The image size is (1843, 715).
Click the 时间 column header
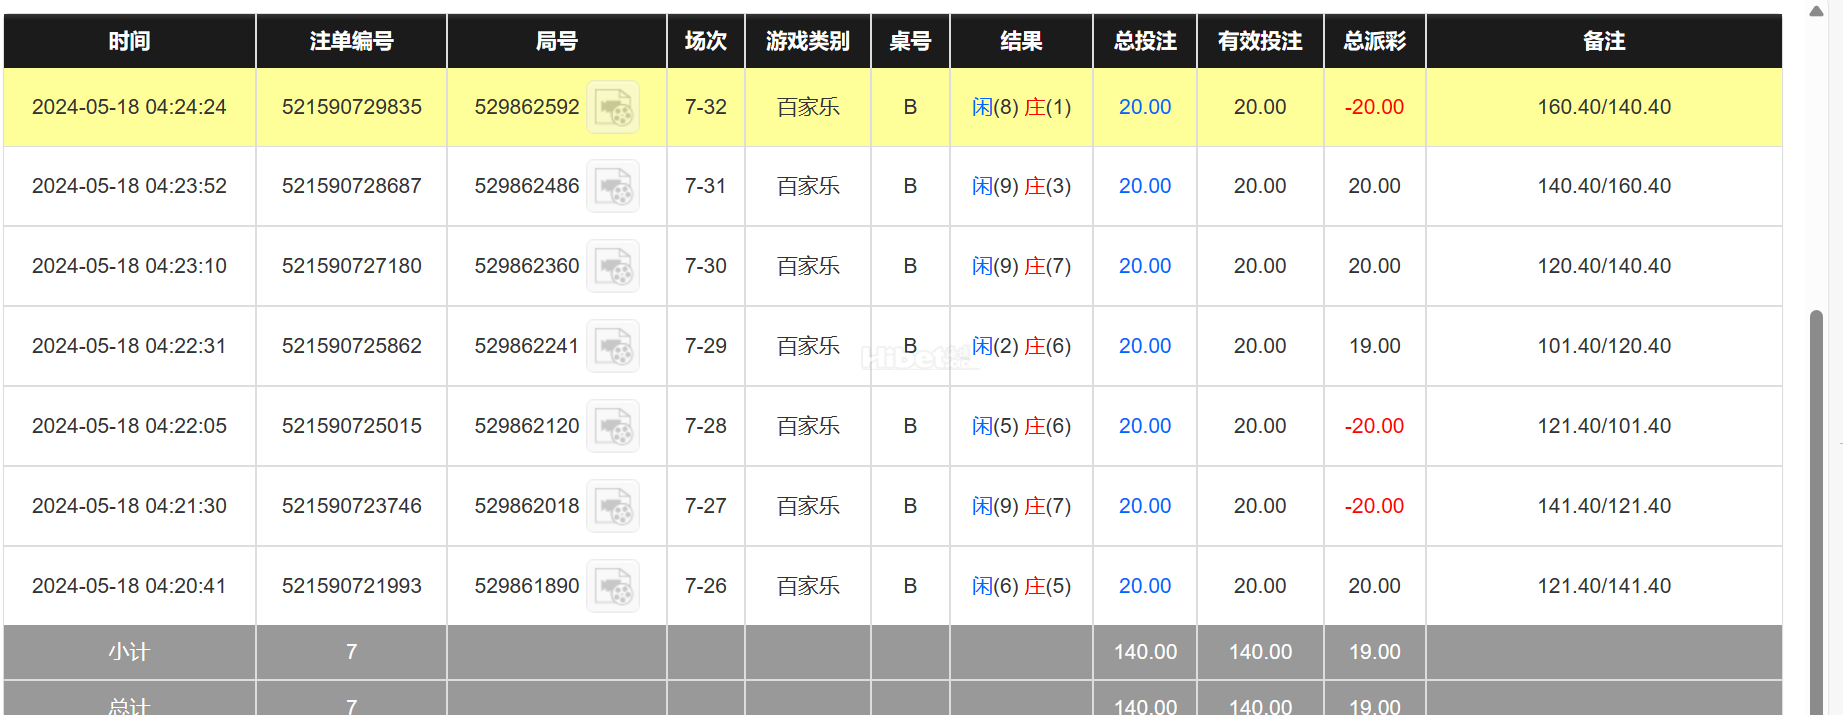pos(130,41)
